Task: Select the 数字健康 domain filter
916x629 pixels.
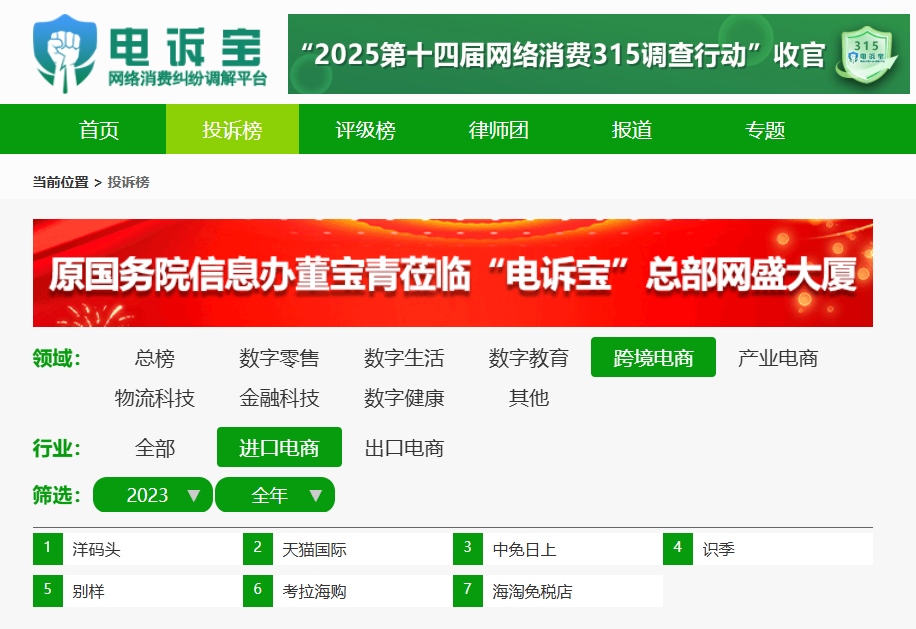Action: point(404,398)
